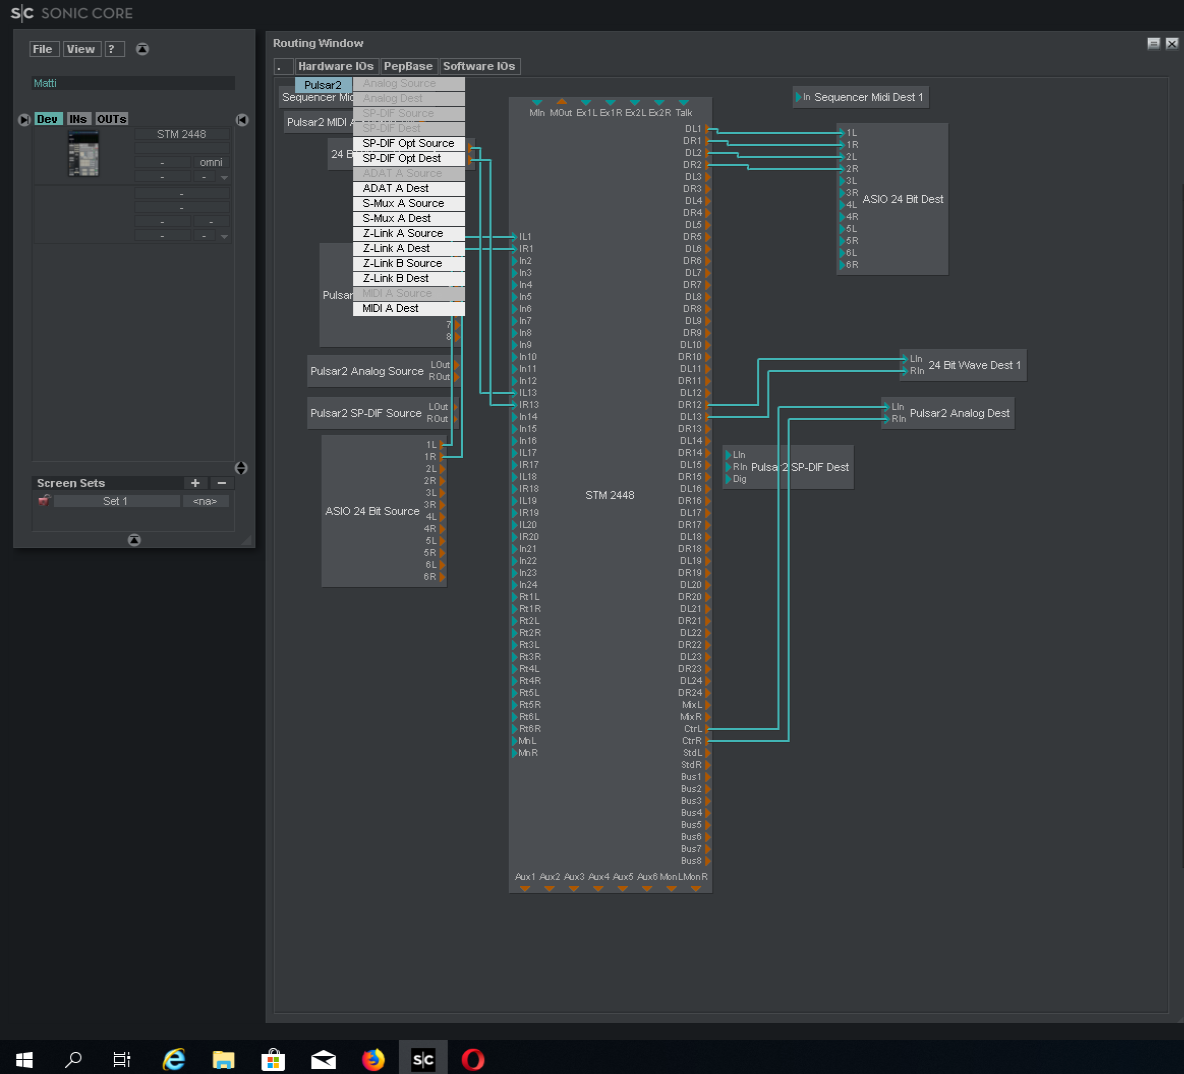Switch to the INs tab
Image resolution: width=1184 pixels, height=1074 pixels.
pos(78,119)
